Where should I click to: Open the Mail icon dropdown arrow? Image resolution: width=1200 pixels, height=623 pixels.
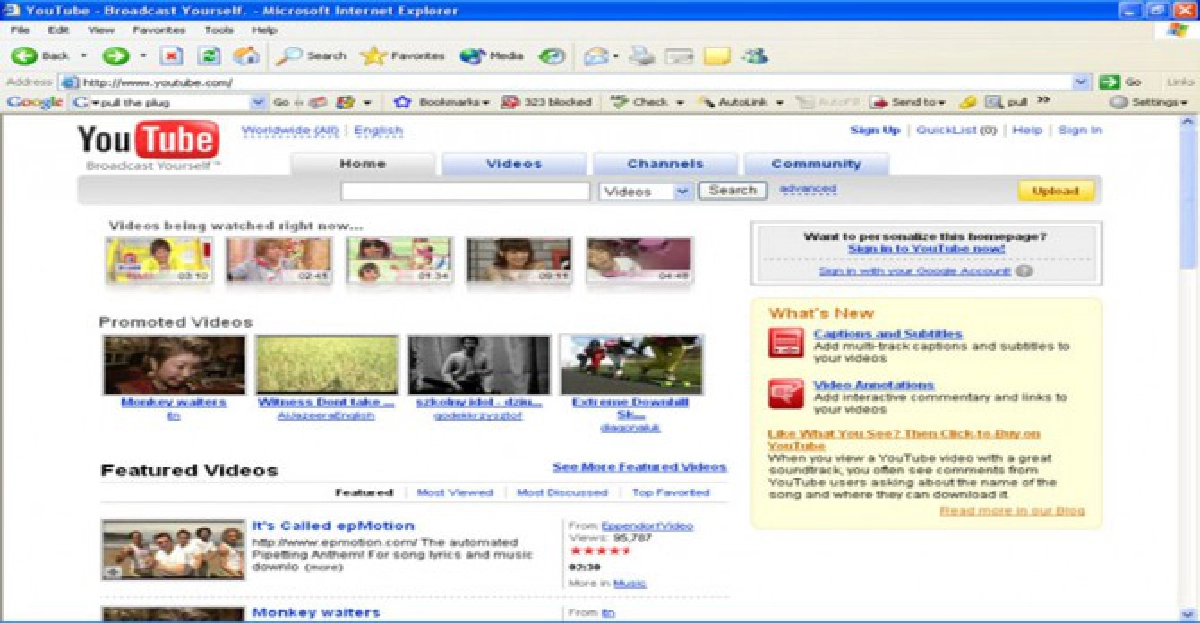tap(616, 56)
